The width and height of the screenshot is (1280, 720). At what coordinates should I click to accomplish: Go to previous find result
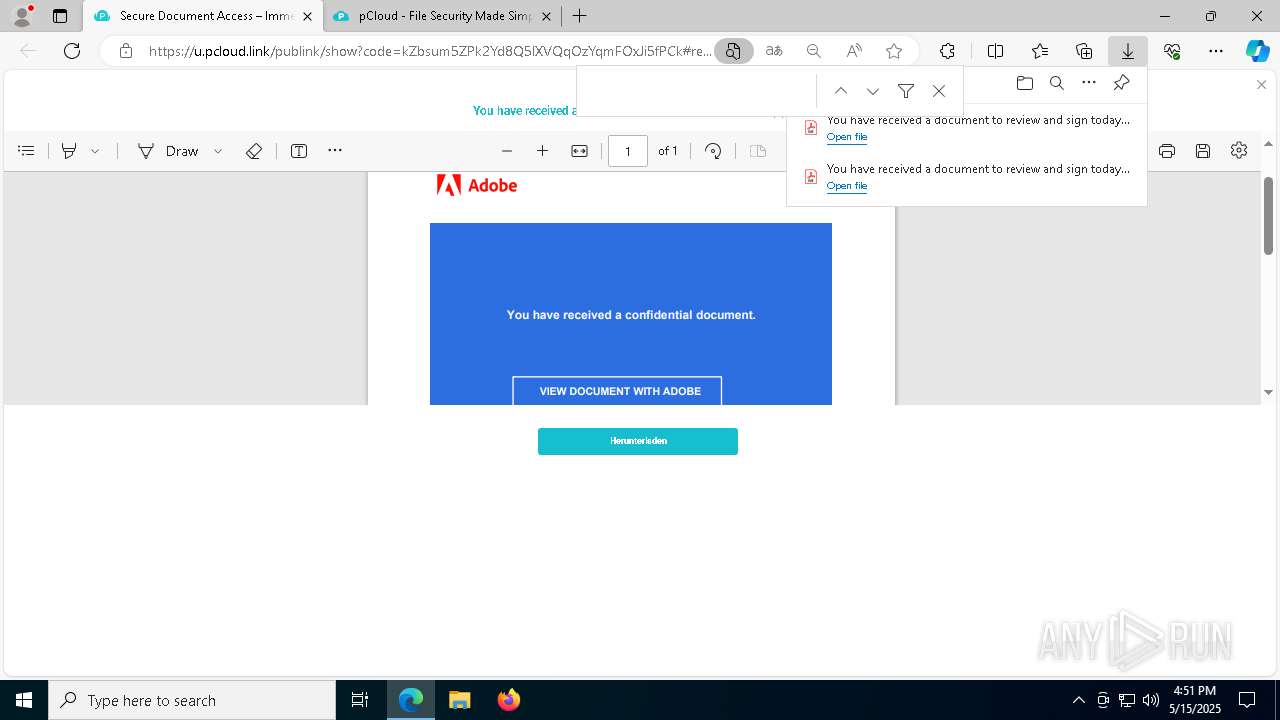pyautogui.click(x=841, y=91)
